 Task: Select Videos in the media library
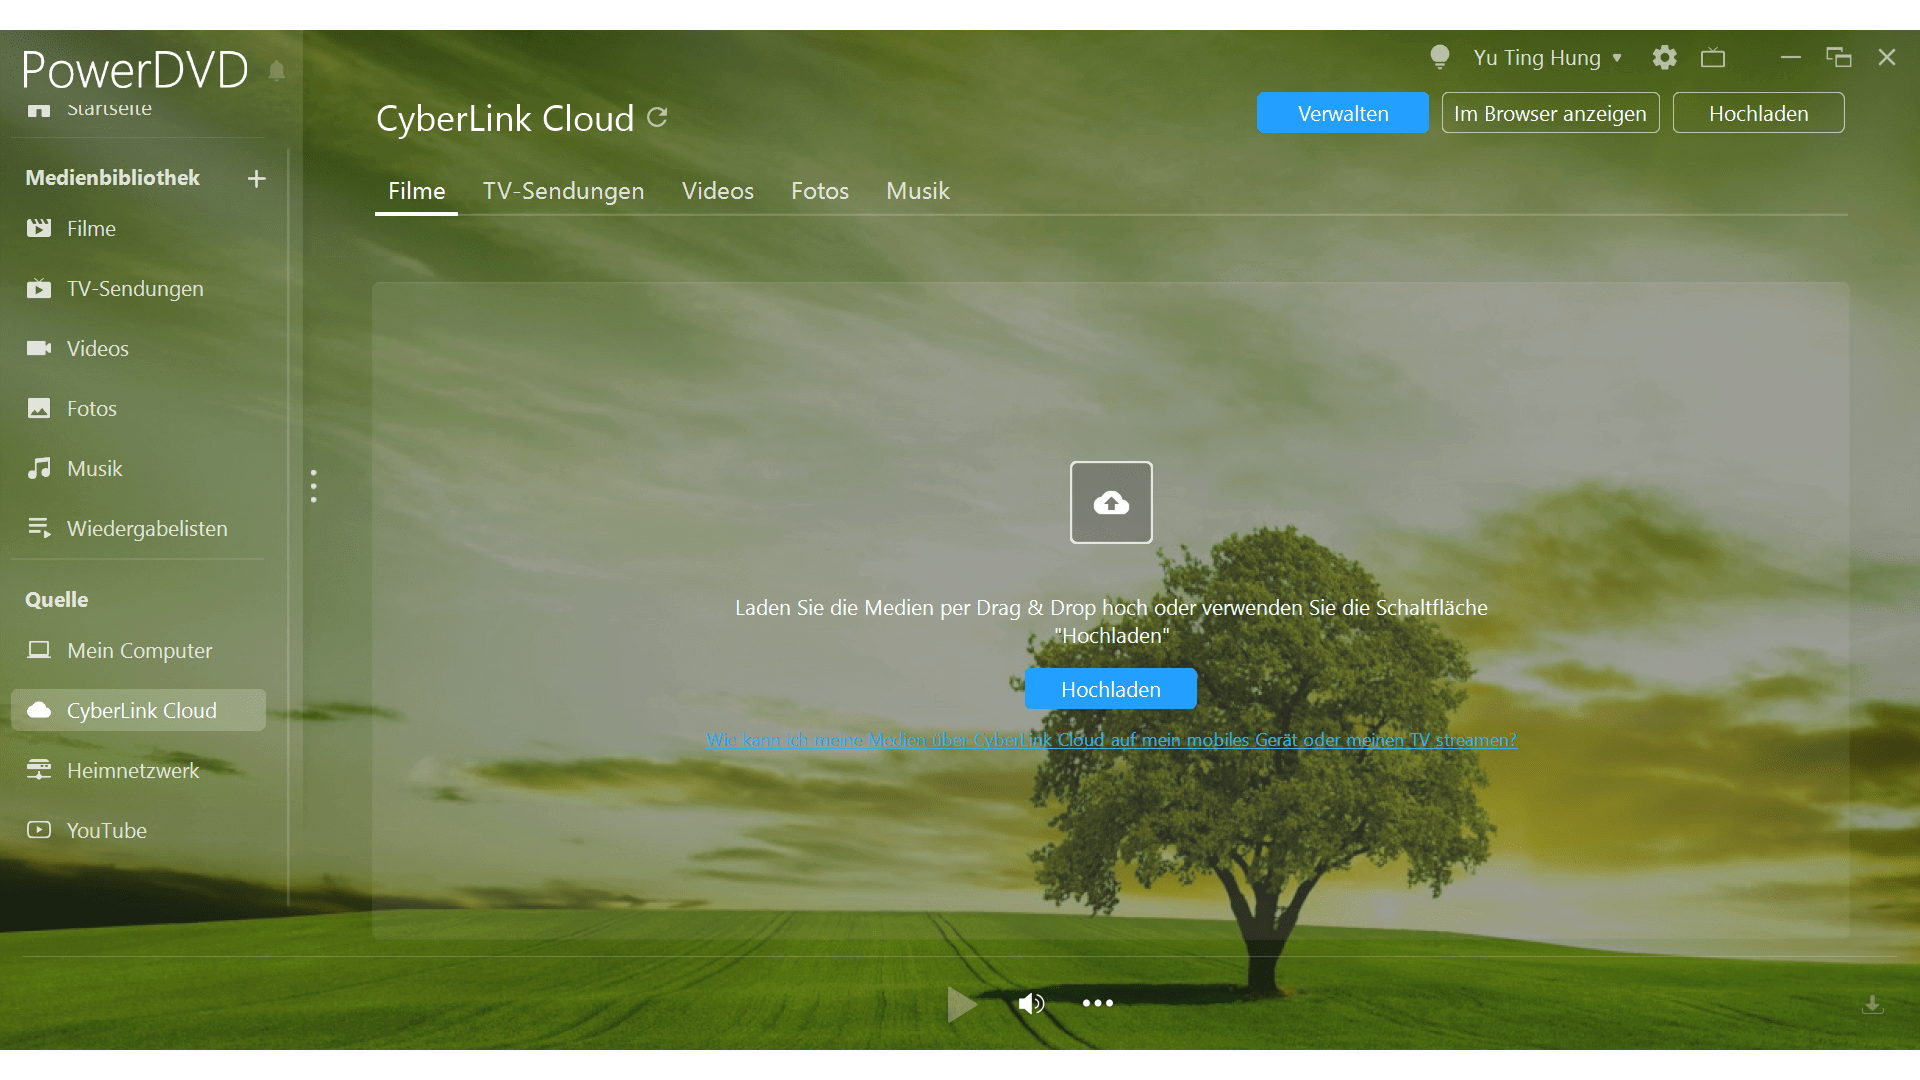(x=97, y=348)
